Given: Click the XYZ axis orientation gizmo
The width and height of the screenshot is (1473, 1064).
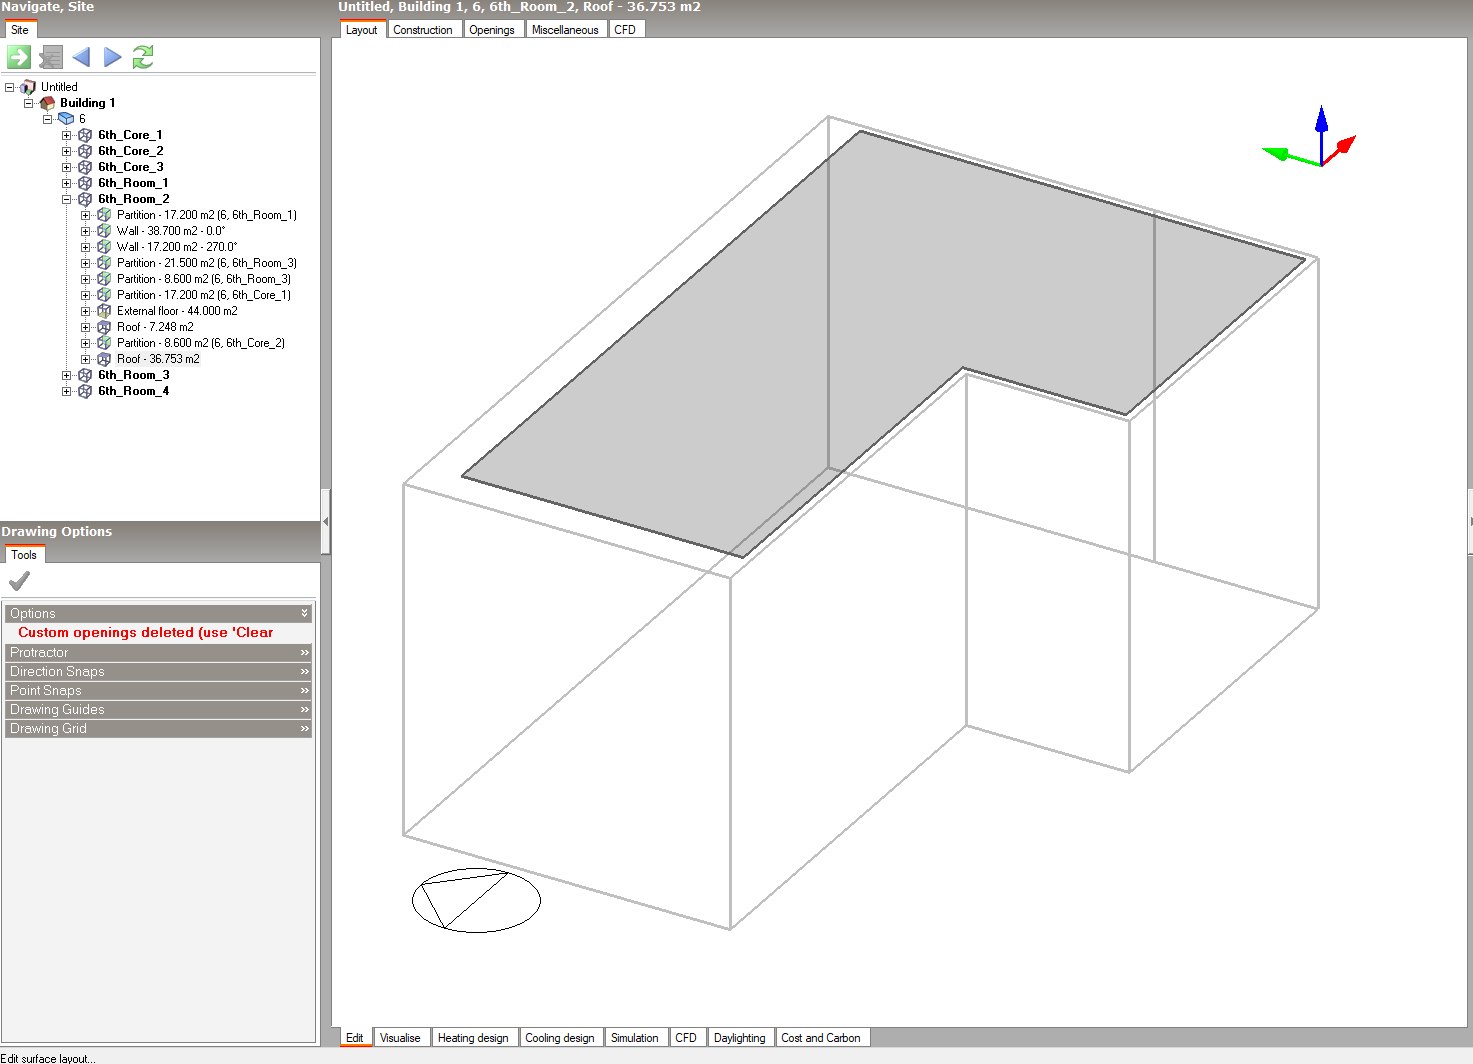Looking at the screenshot, I should click(1315, 143).
